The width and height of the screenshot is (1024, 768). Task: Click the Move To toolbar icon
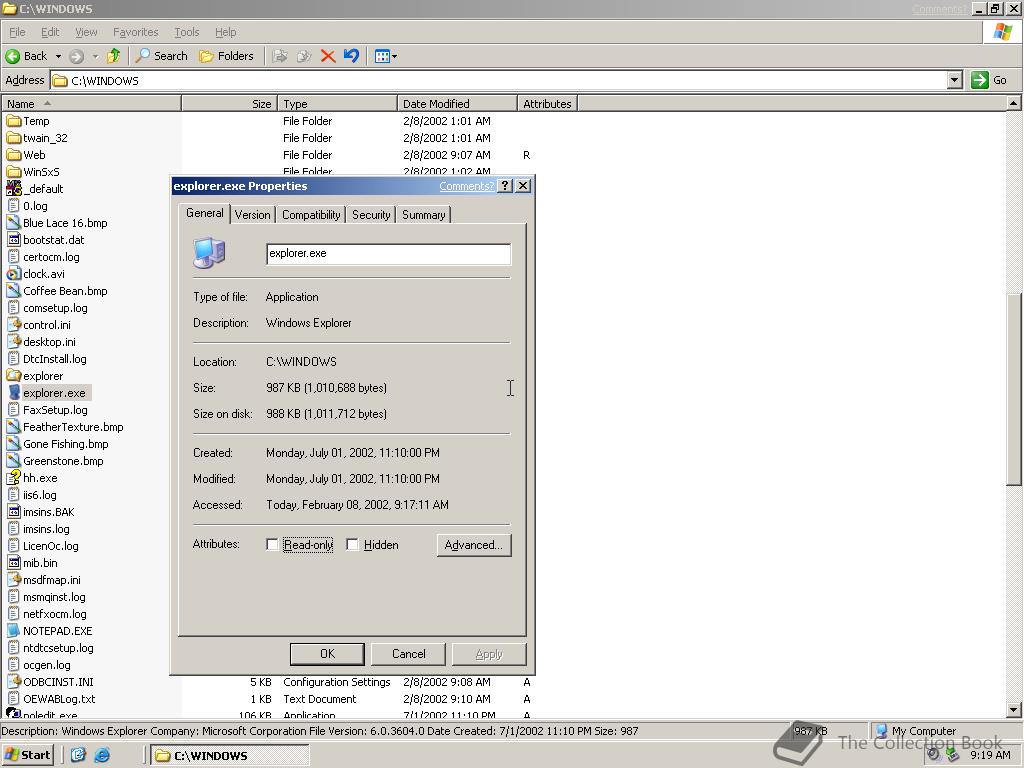tap(280, 56)
